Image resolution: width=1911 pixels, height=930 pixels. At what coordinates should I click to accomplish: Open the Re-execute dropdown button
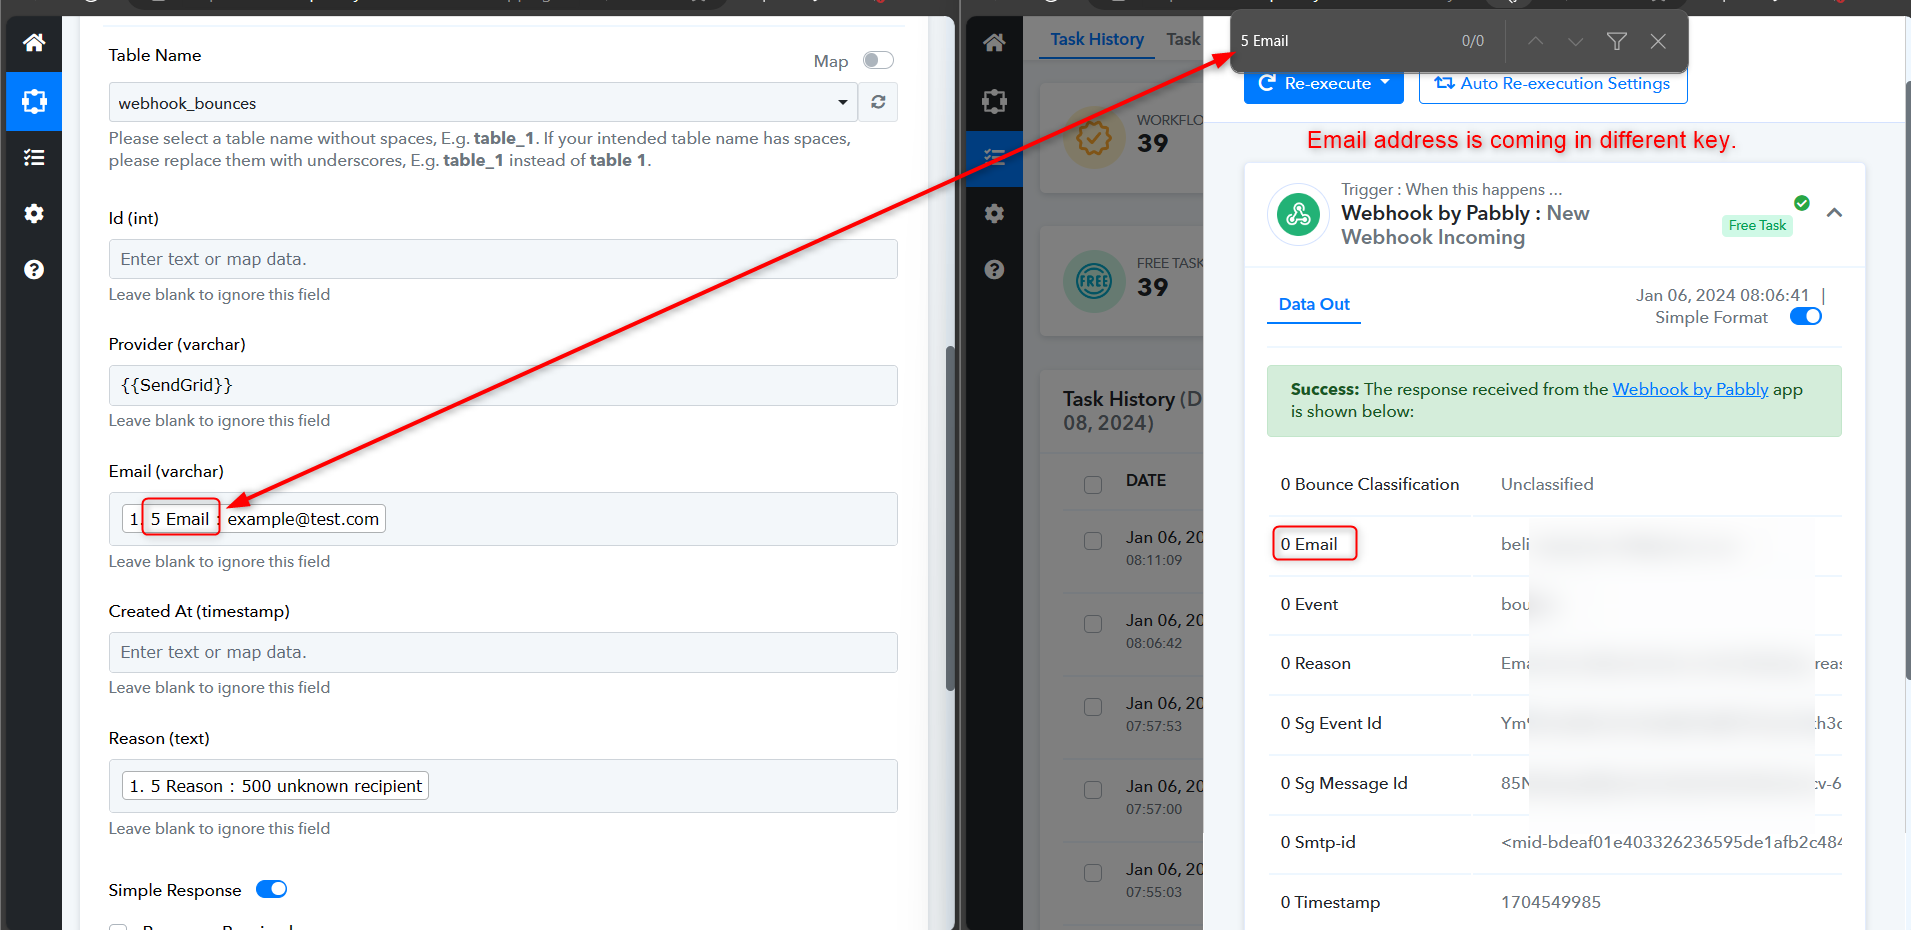pyautogui.click(x=1324, y=83)
